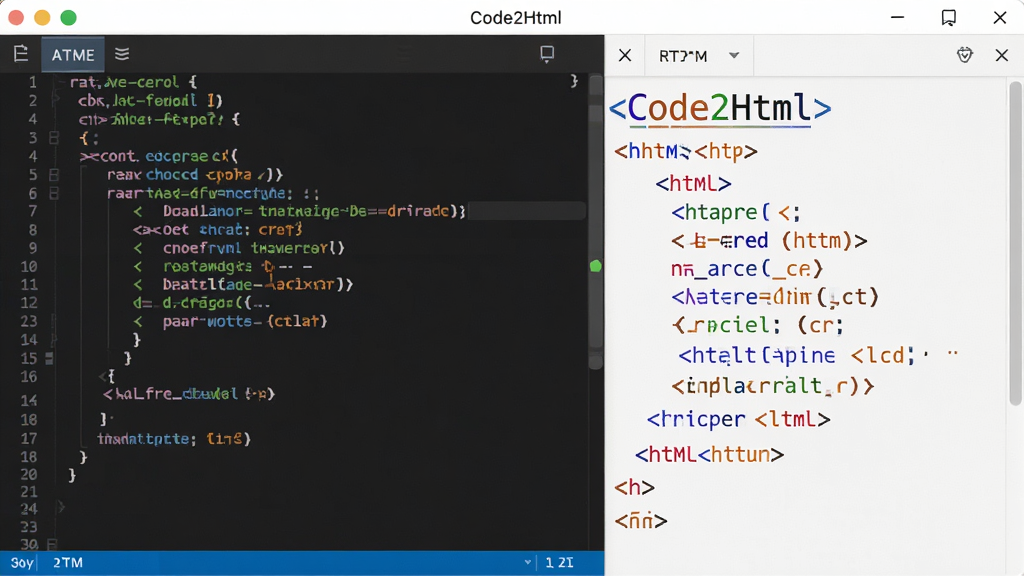Click the bookmark-shaped maximize icon in title bar
1024x576 pixels.
949,18
